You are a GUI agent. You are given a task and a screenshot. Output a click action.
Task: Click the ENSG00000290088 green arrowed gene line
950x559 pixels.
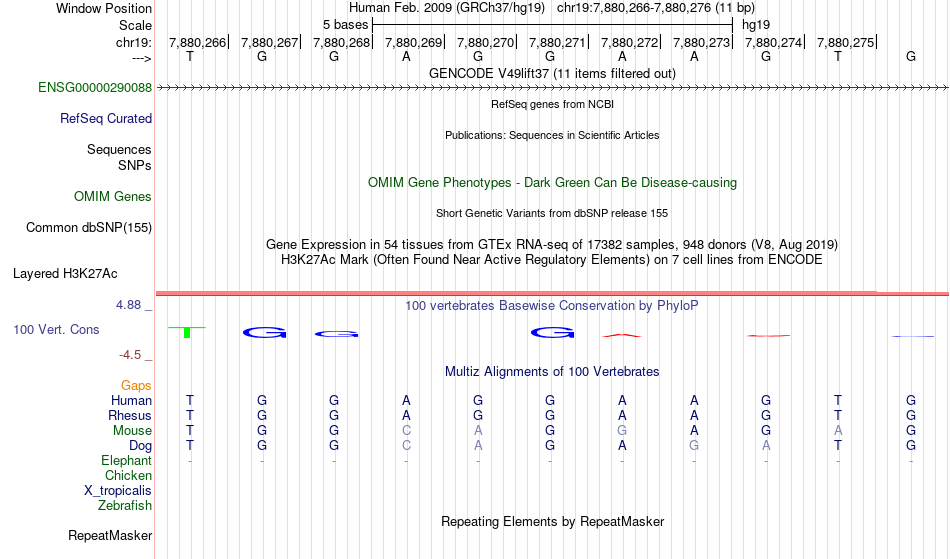(553, 88)
